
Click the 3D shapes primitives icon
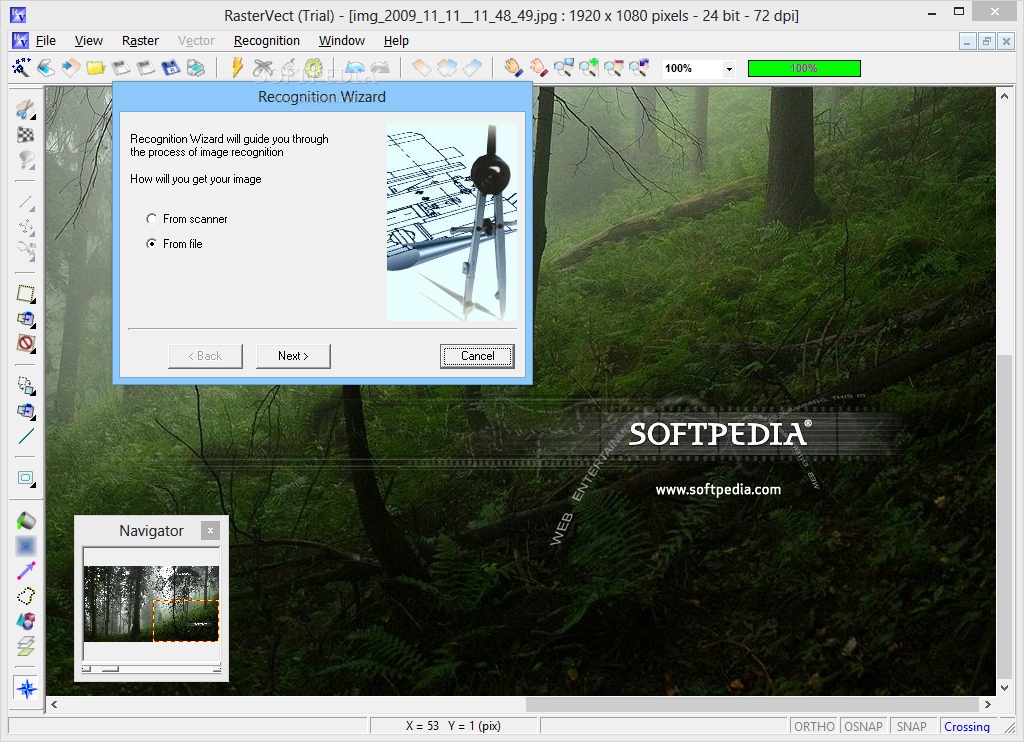[25, 621]
